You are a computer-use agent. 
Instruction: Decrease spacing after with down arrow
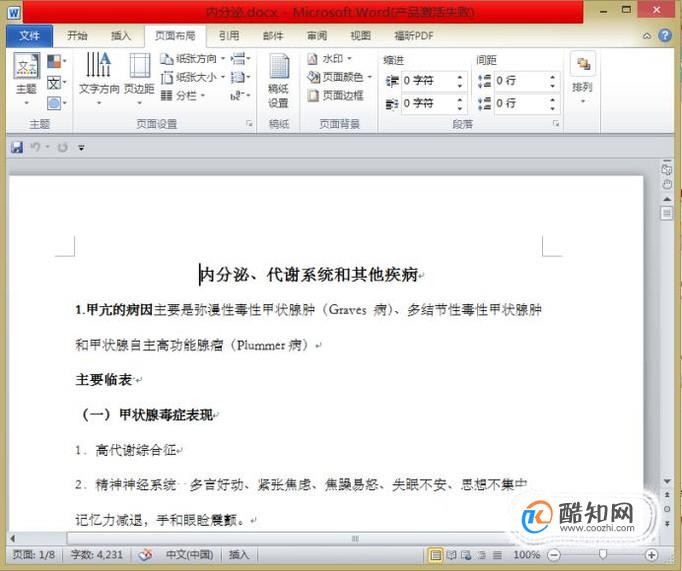click(x=552, y=107)
